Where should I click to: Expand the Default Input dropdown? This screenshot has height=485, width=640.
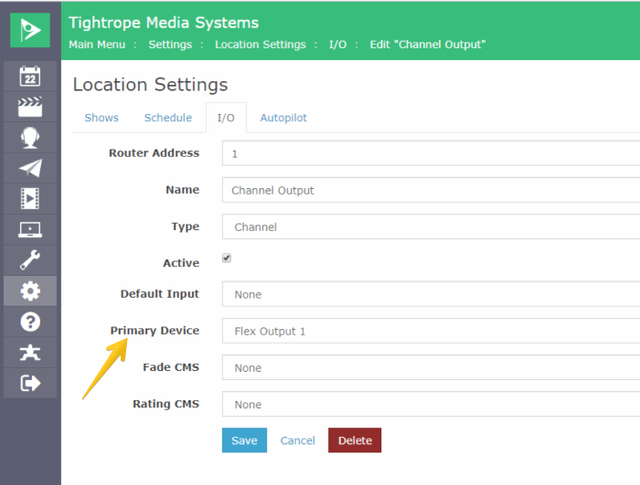coord(431,294)
